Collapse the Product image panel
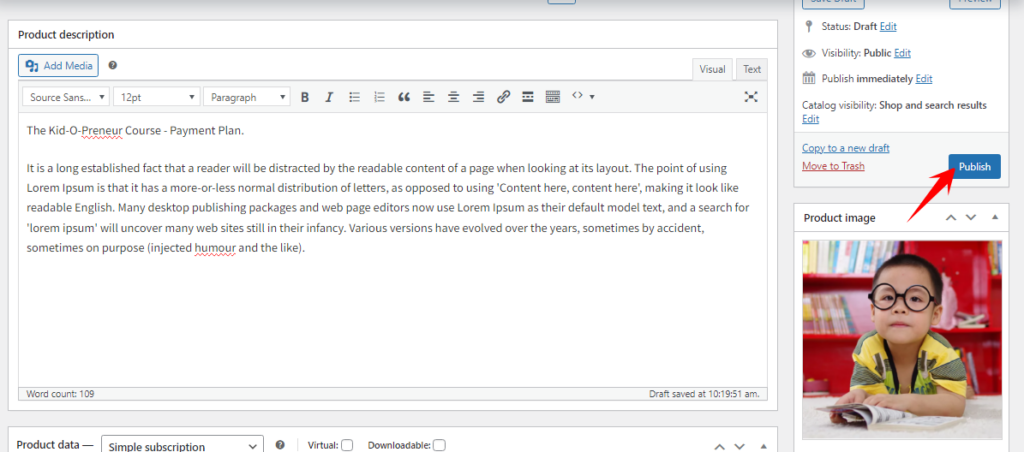Viewport: 1024px width, 452px height. point(995,217)
